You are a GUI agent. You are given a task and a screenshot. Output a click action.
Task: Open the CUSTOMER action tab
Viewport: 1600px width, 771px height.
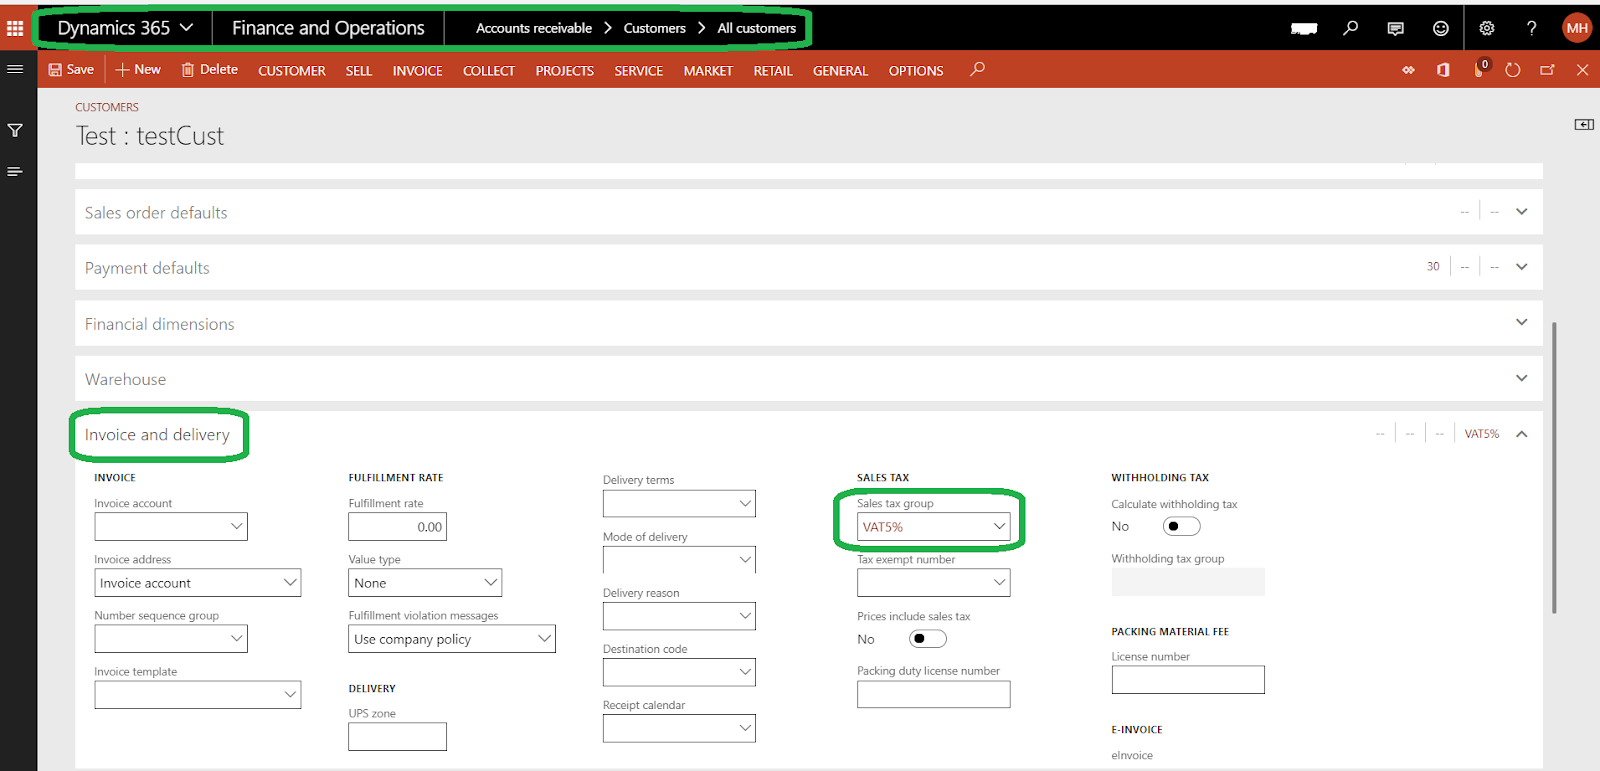pyautogui.click(x=292, y=70)
